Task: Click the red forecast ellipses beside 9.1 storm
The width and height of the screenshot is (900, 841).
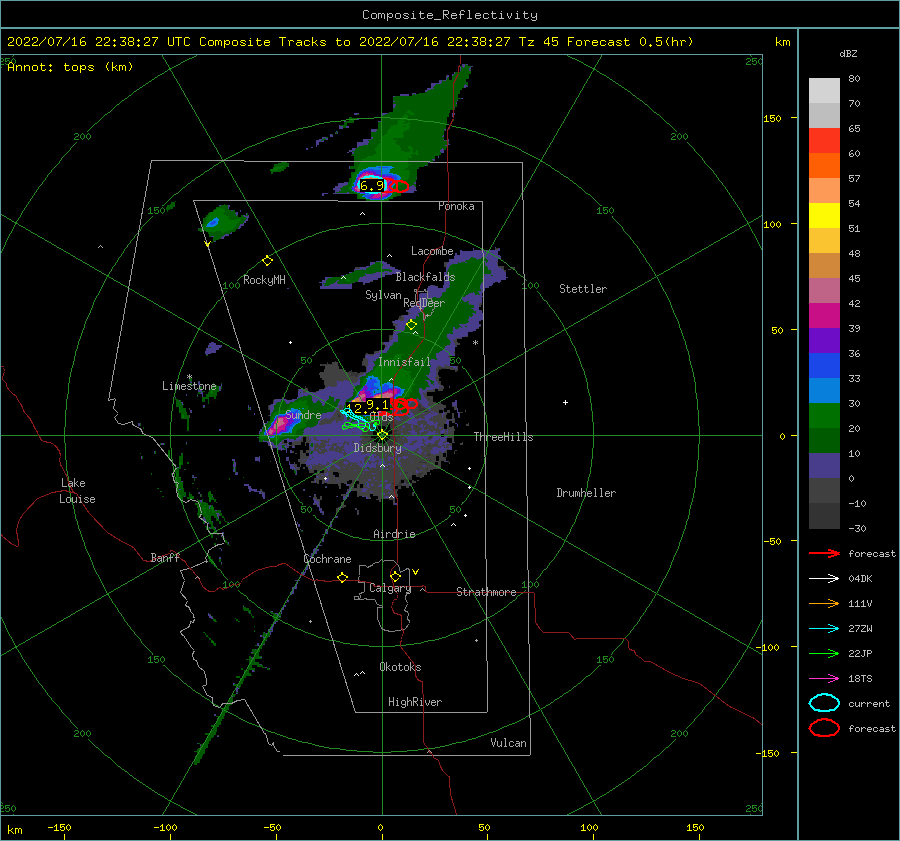Action: pyautogui.click(x=404, y=406)
